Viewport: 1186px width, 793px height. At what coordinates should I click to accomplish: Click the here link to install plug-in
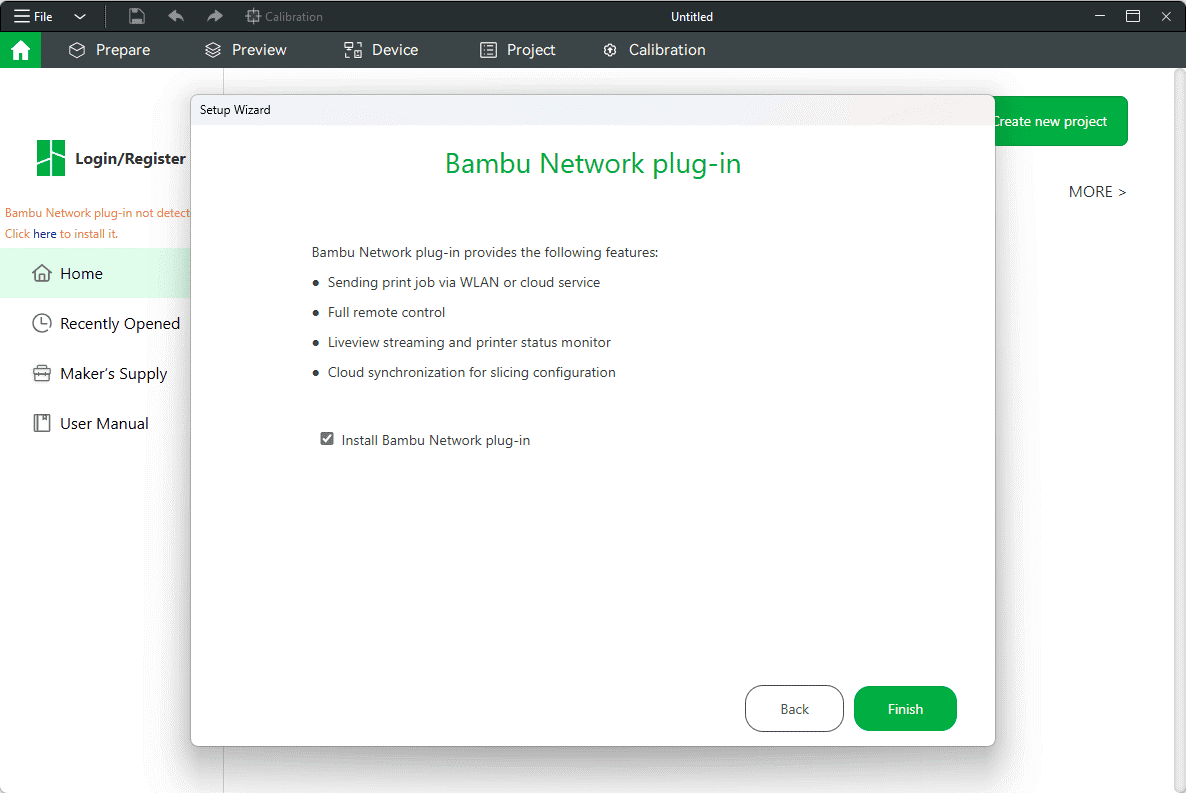[x=44, y=233]
